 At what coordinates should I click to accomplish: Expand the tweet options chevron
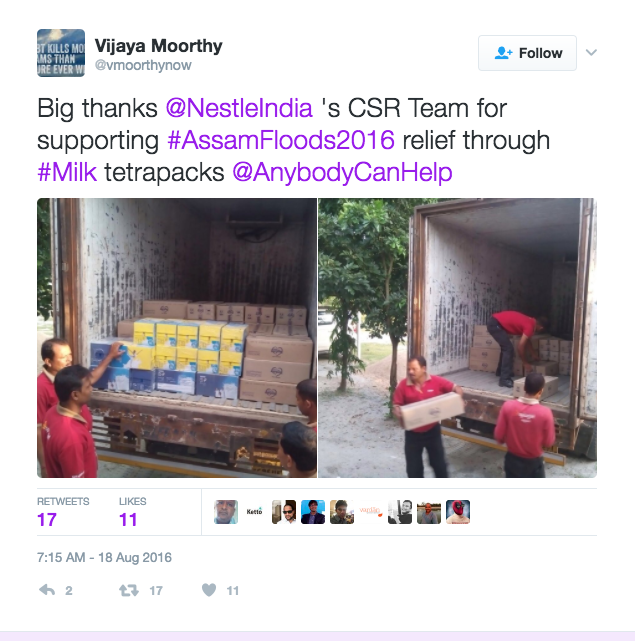coord(591,52)
